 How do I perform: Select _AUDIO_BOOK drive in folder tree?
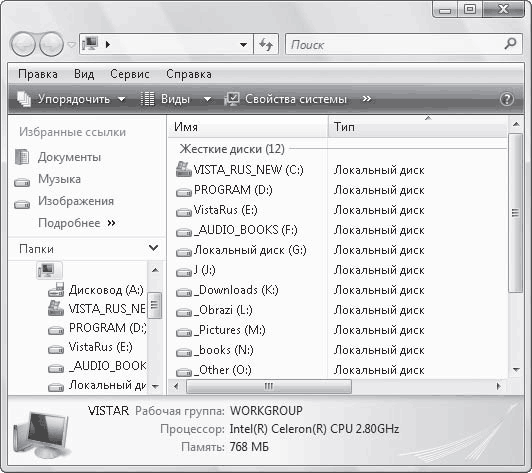(x=97, y=366)
